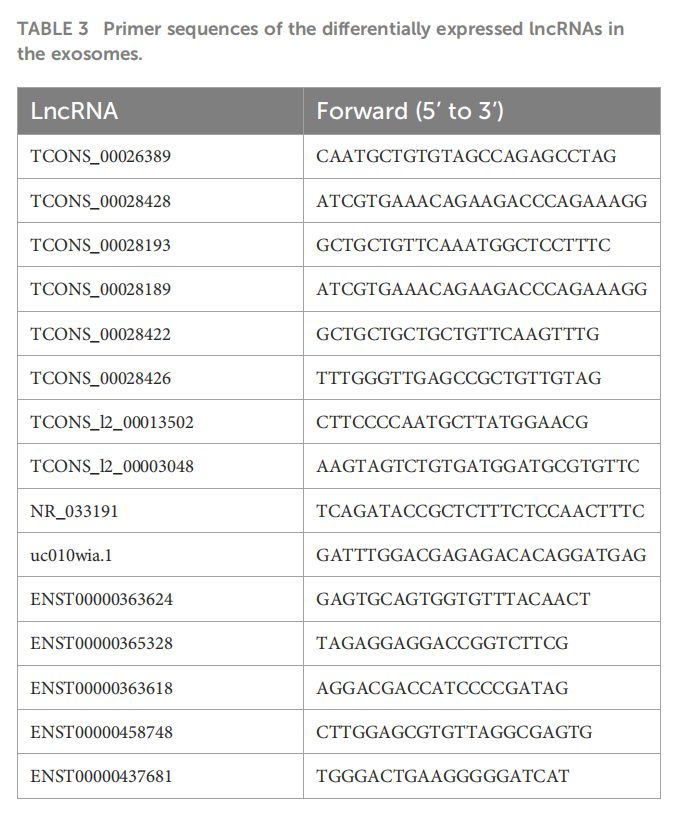Select the uc010wia.1 cell
This screenshot has width=682, height=816.
(x=71, y=555)
